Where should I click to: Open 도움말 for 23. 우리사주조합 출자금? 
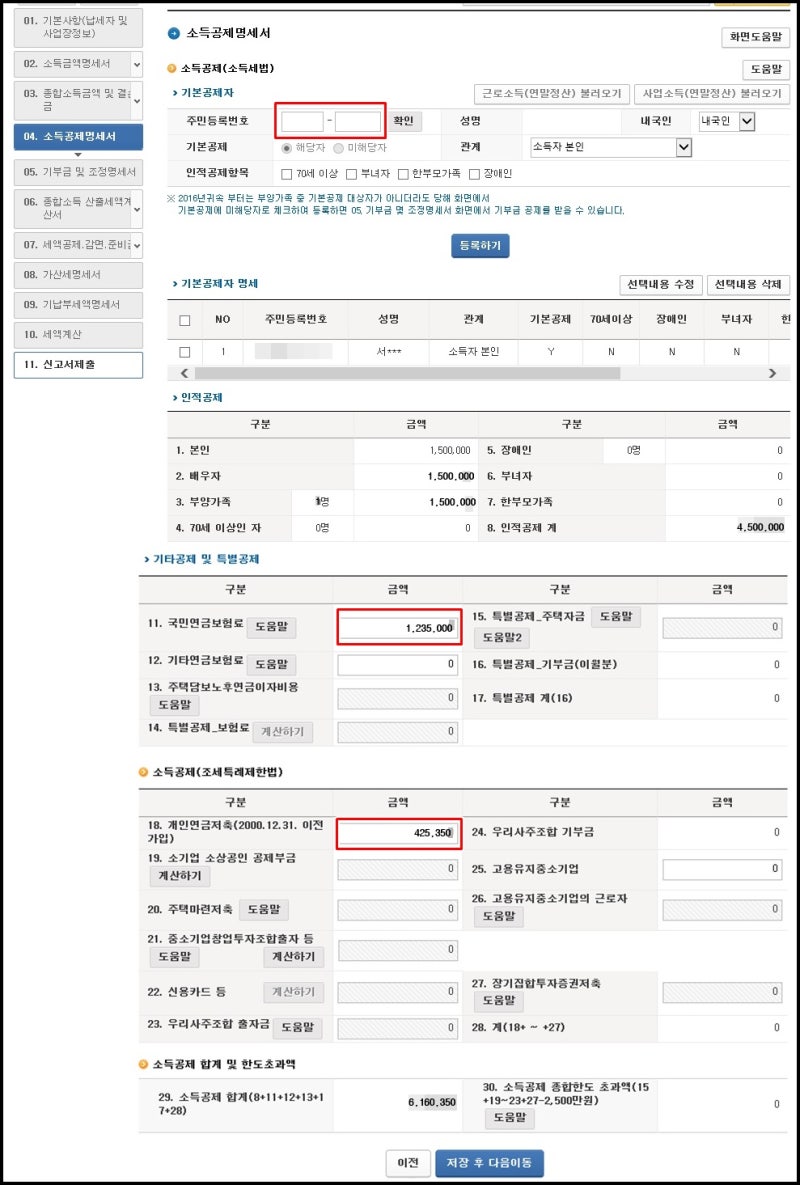point(298,1028)
